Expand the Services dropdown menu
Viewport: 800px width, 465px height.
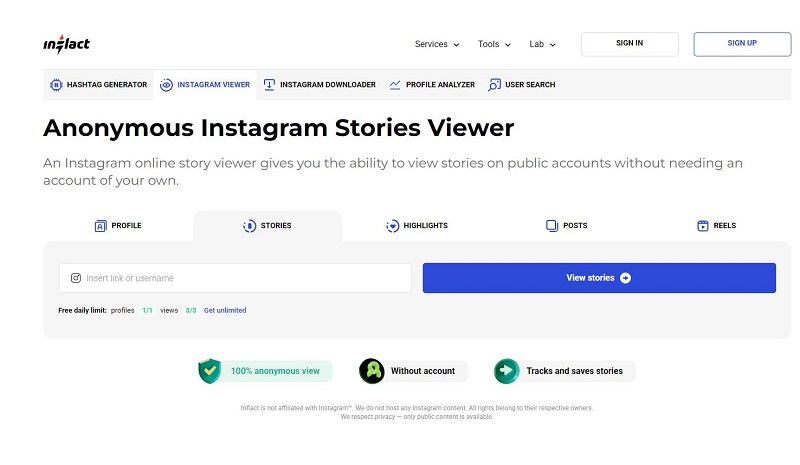point(437,44)
